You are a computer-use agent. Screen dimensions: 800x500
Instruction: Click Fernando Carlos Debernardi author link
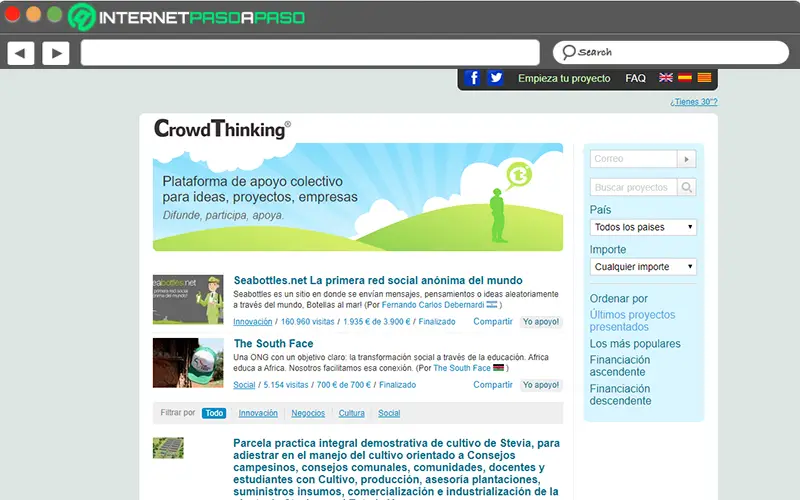coord(433,305)
